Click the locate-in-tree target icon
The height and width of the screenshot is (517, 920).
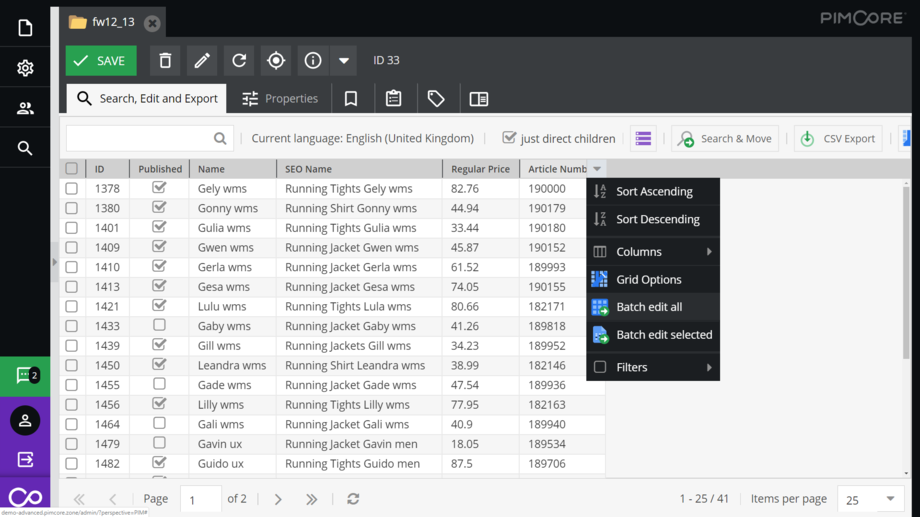coord(276,61)
